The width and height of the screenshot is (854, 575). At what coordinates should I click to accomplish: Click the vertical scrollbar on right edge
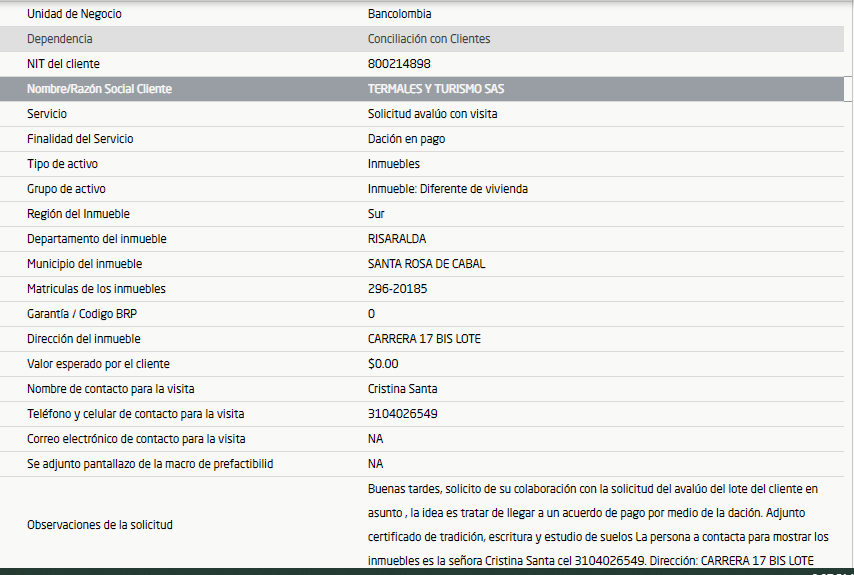coord(849,300)
